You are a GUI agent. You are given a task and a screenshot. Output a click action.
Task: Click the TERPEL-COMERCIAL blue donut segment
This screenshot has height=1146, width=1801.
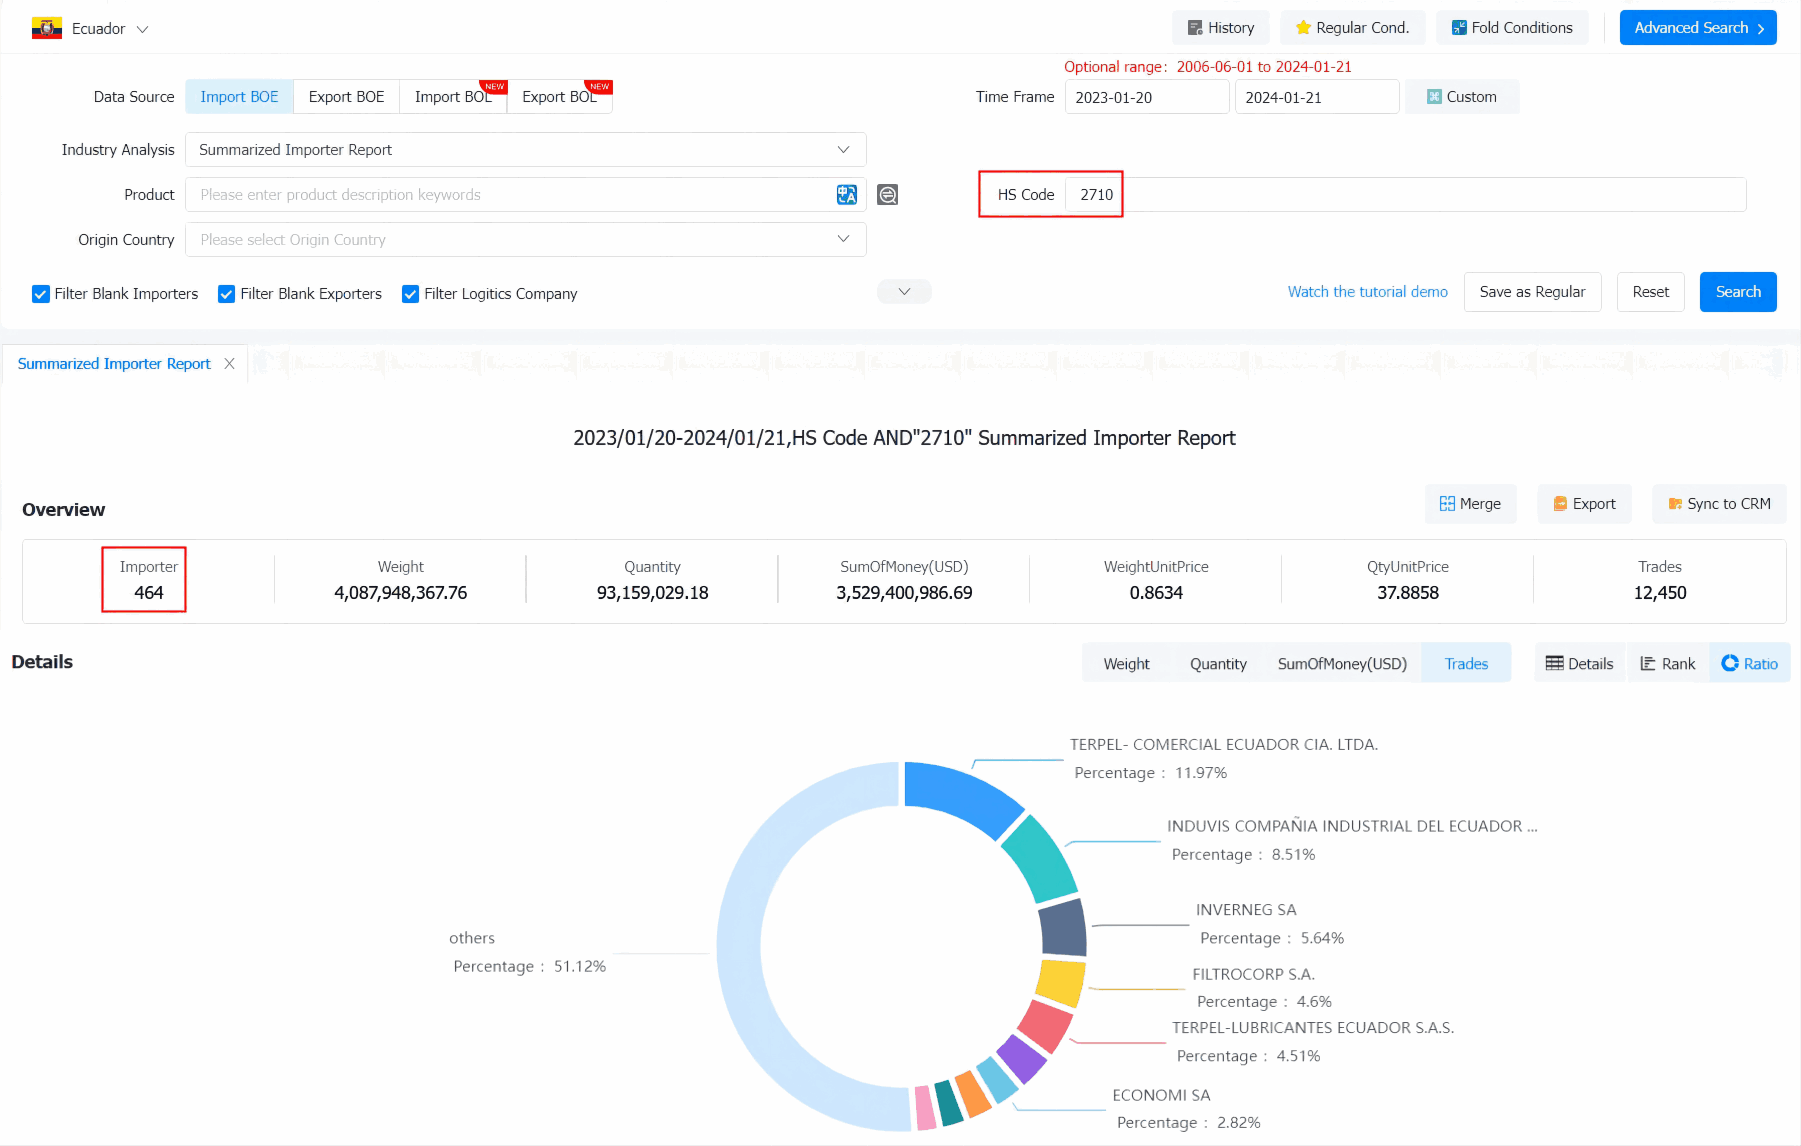tap(960, 795)
